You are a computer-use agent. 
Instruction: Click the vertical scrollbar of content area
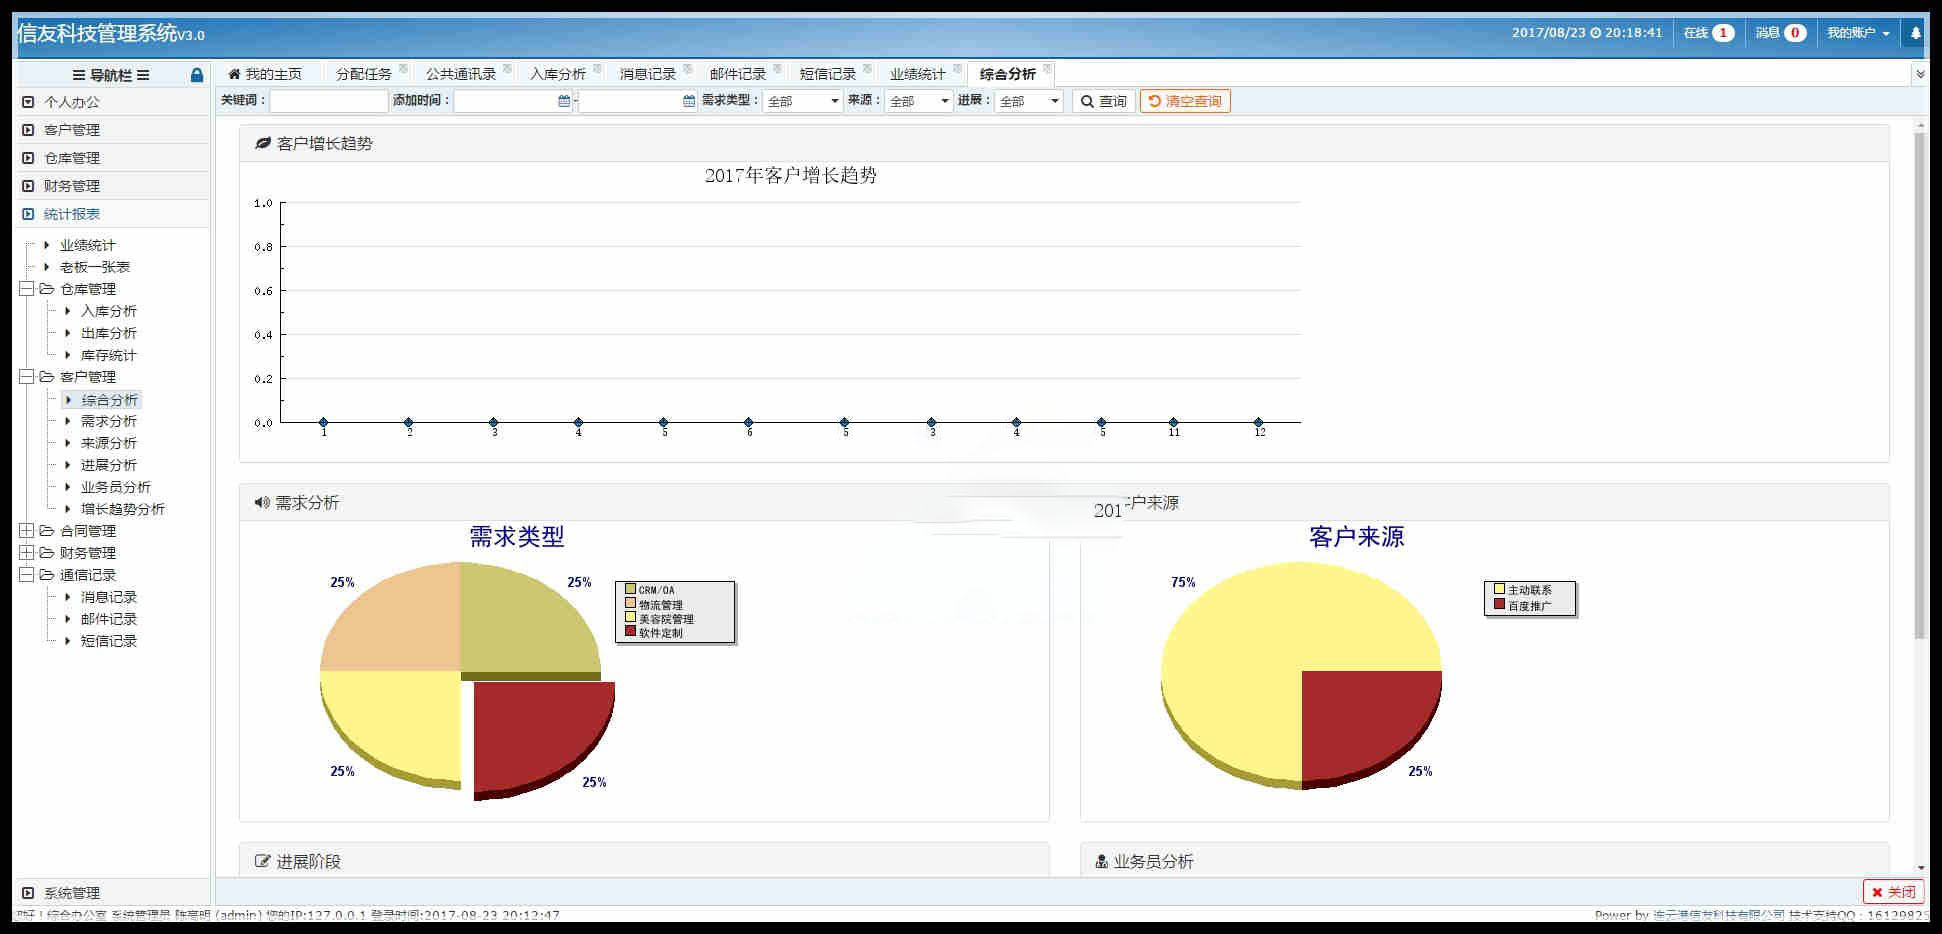pyautogui.click(x=1919, y=385)
